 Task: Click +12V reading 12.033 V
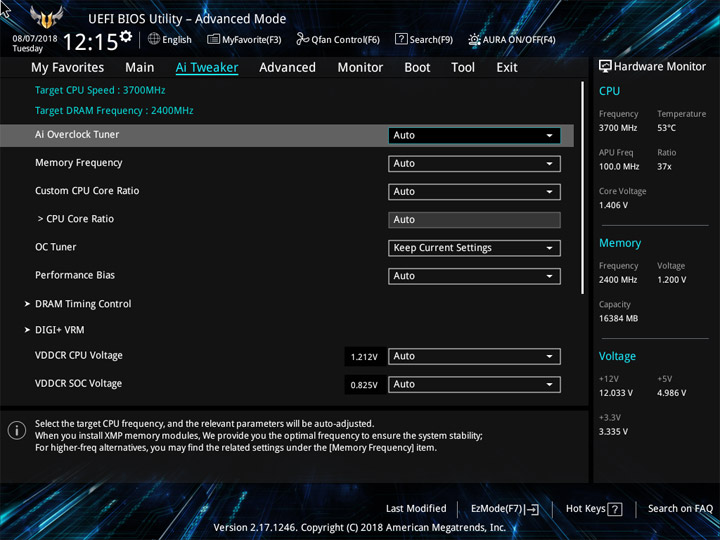click(x=616, y=393)
